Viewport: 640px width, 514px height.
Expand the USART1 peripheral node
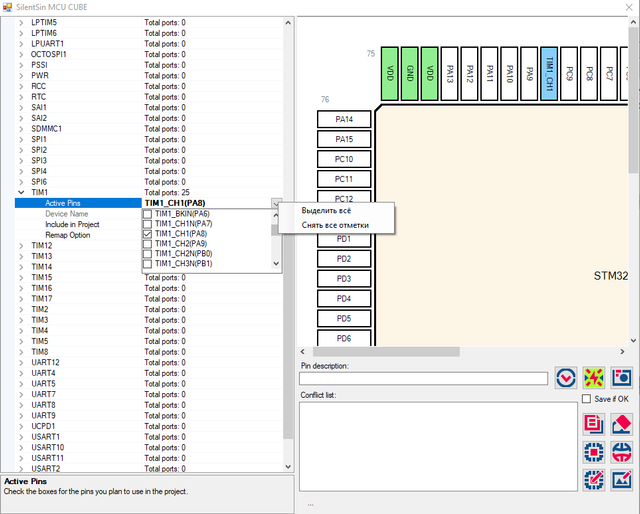tap(21, 437)
